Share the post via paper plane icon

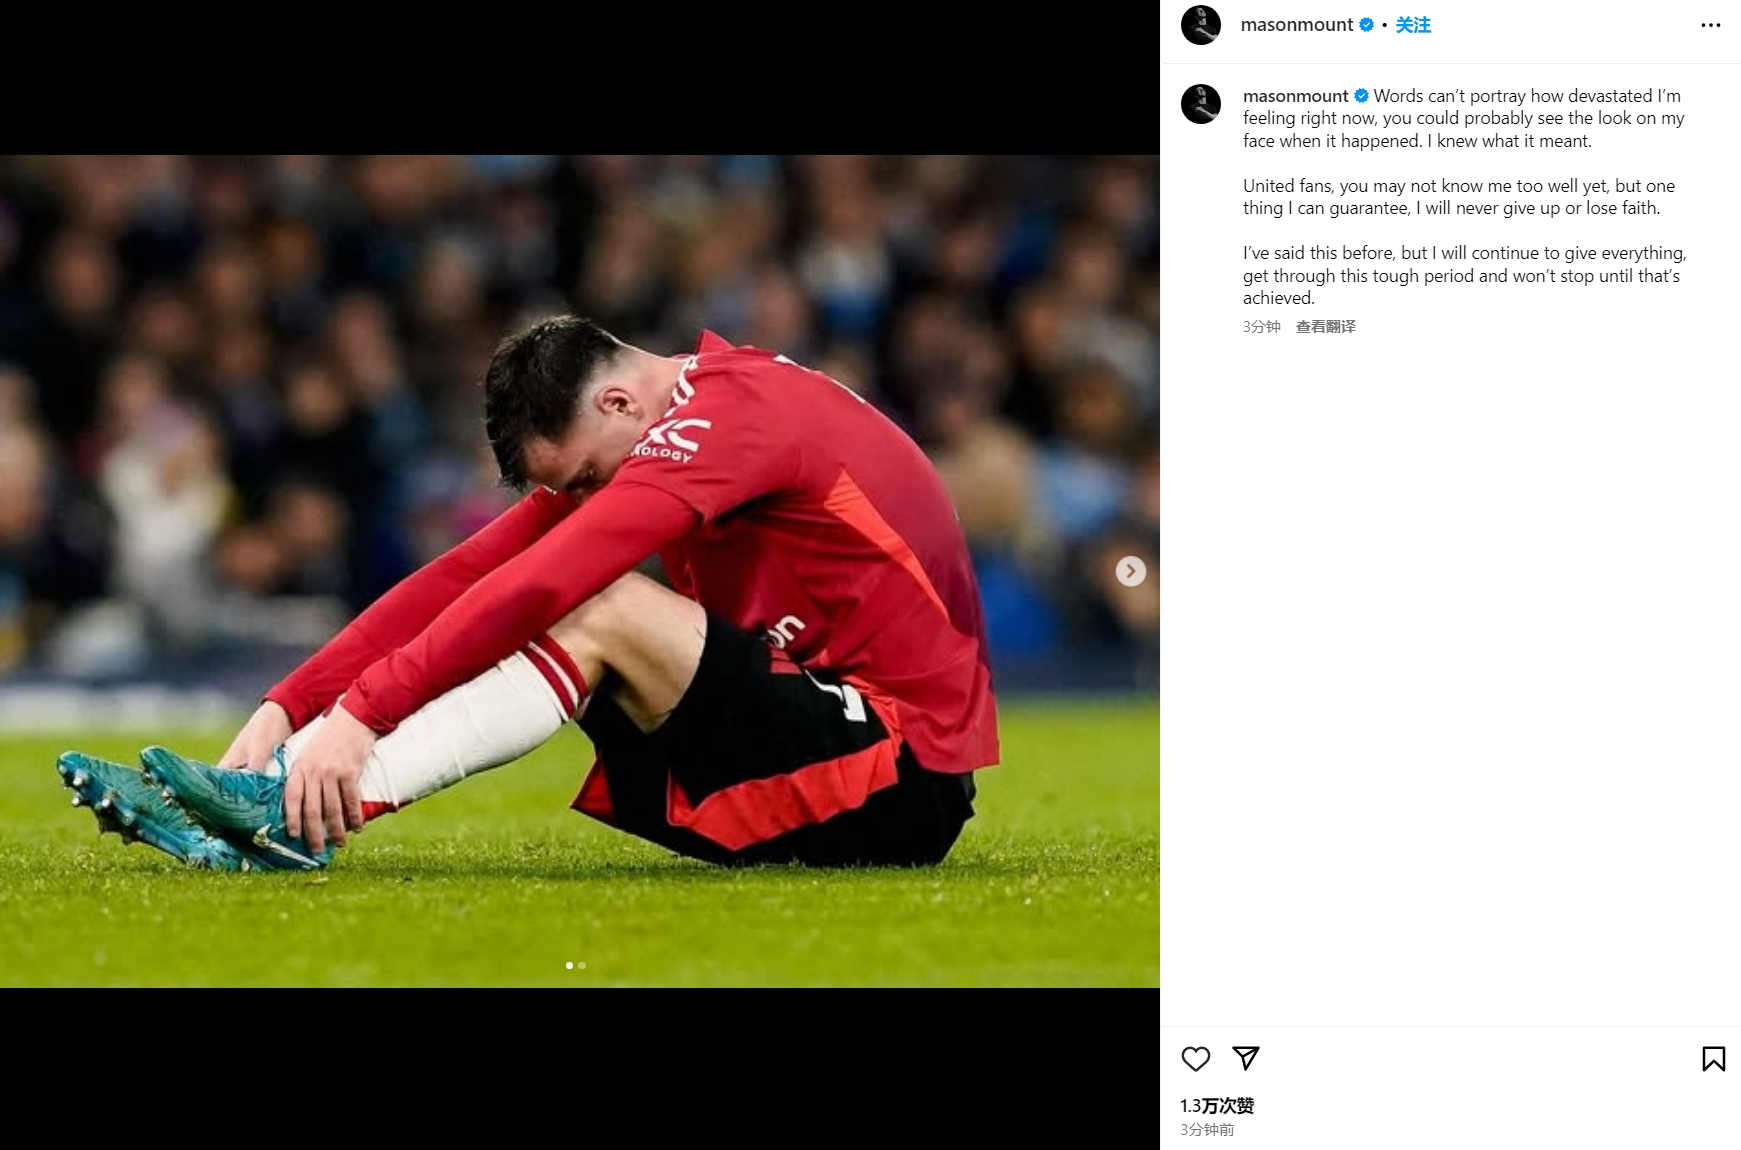pos(1245,1058)
